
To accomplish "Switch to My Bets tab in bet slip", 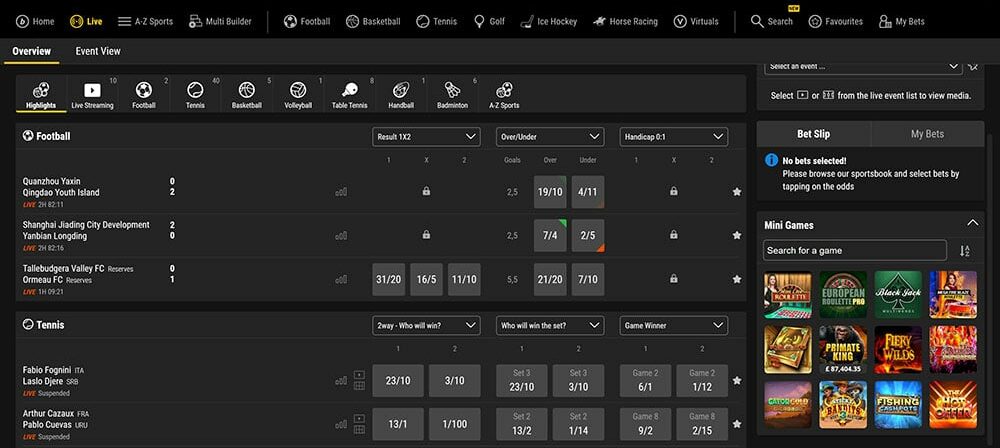I will (927, 134).
